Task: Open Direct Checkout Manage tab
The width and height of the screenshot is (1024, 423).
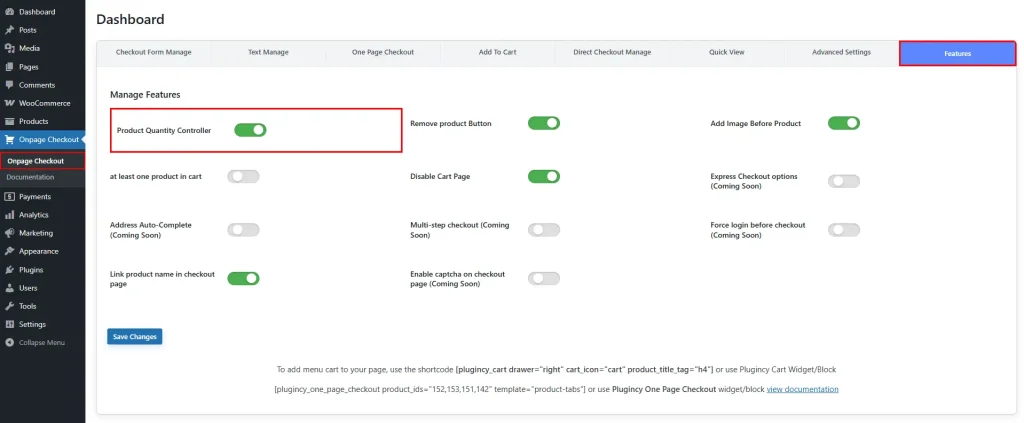Action: (612, 52)
